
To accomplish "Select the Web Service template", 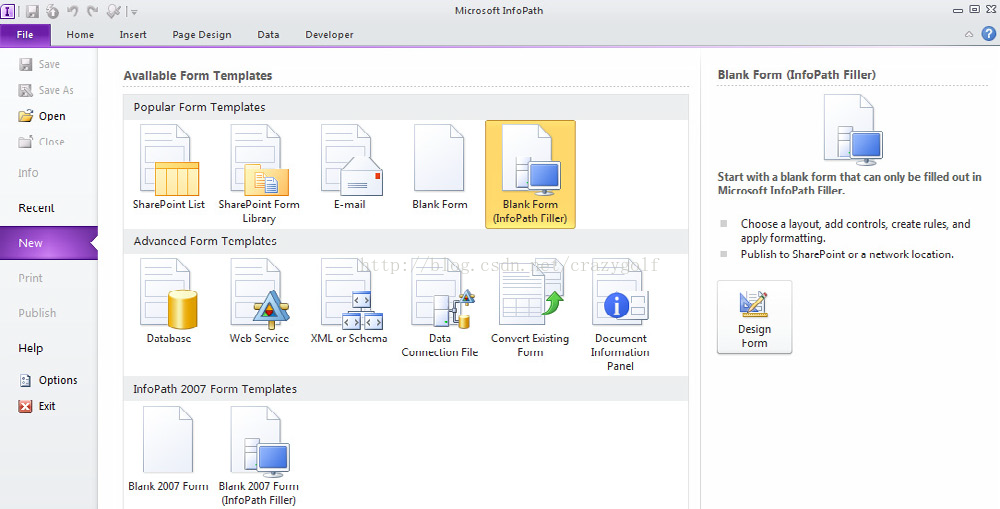I will (x=259, y=301).
